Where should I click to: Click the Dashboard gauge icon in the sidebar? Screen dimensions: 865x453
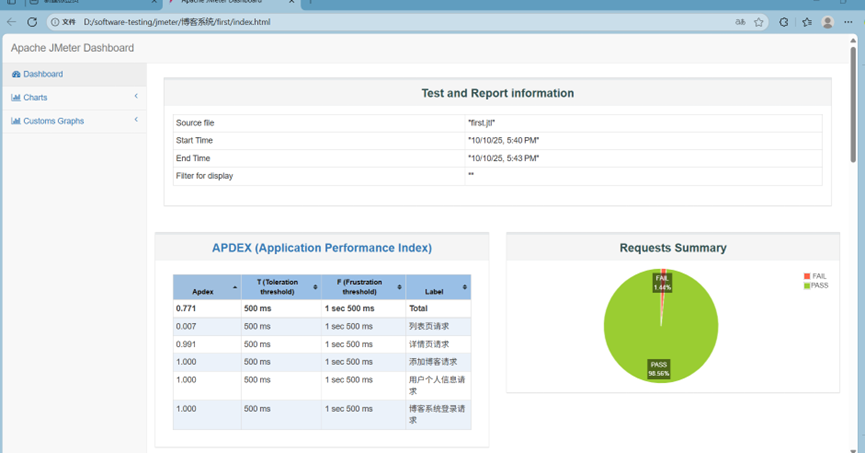16,74
